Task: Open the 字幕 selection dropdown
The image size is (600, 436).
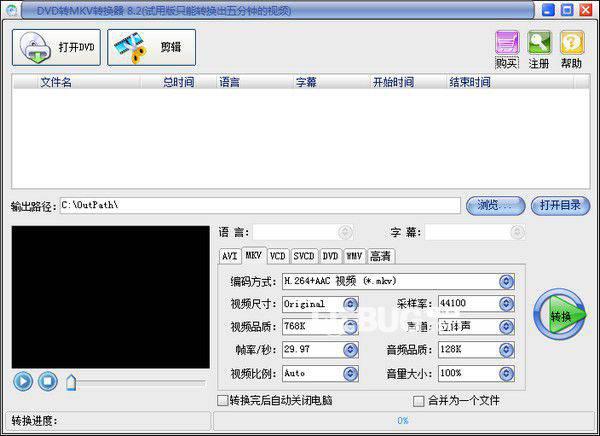Action: pyautogui.click(x=517, y=232)
